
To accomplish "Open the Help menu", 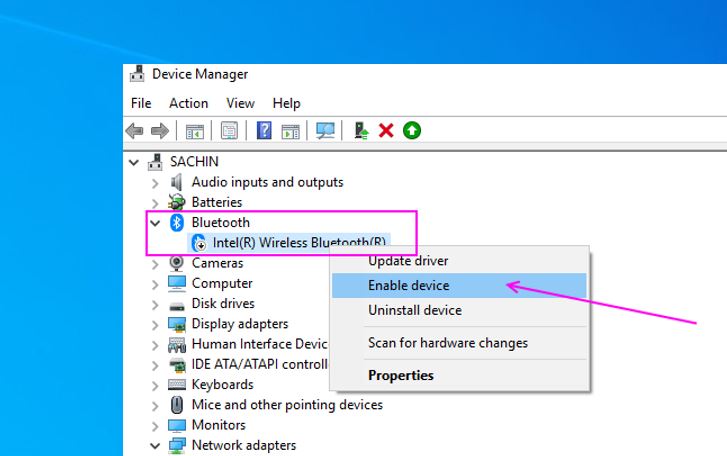I will [x=286, y=103].
